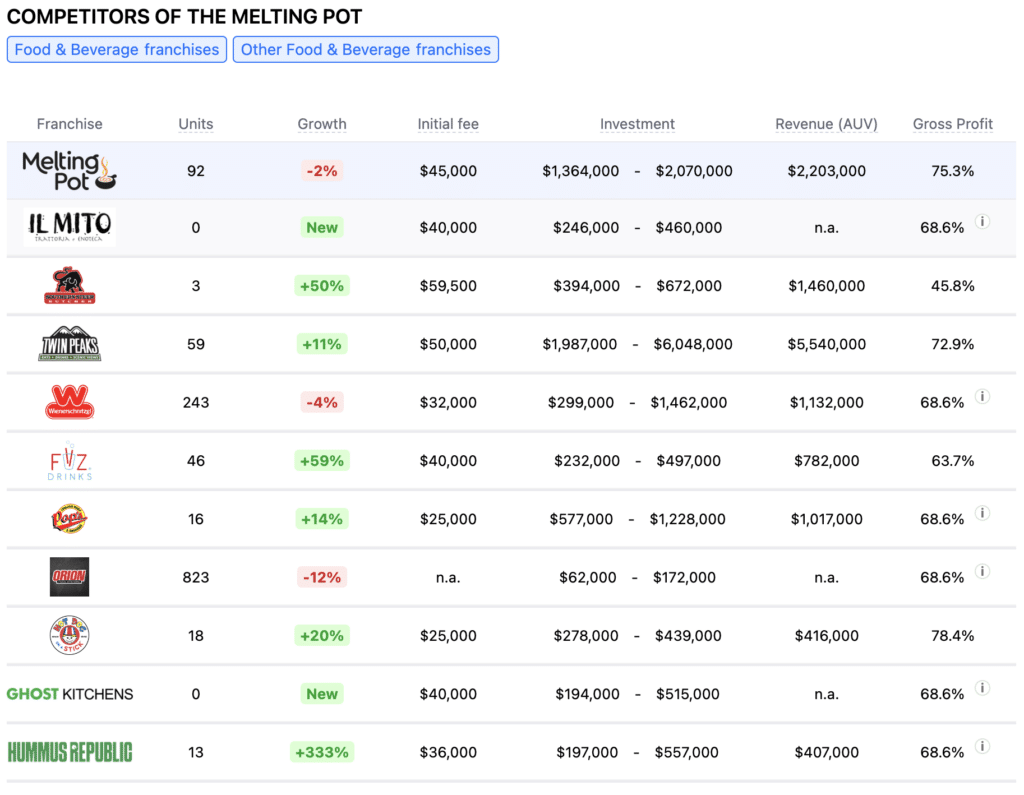The image size is (1024, 795).
Task: Open the Hummus Republic logo
Action: coord(69,752)
